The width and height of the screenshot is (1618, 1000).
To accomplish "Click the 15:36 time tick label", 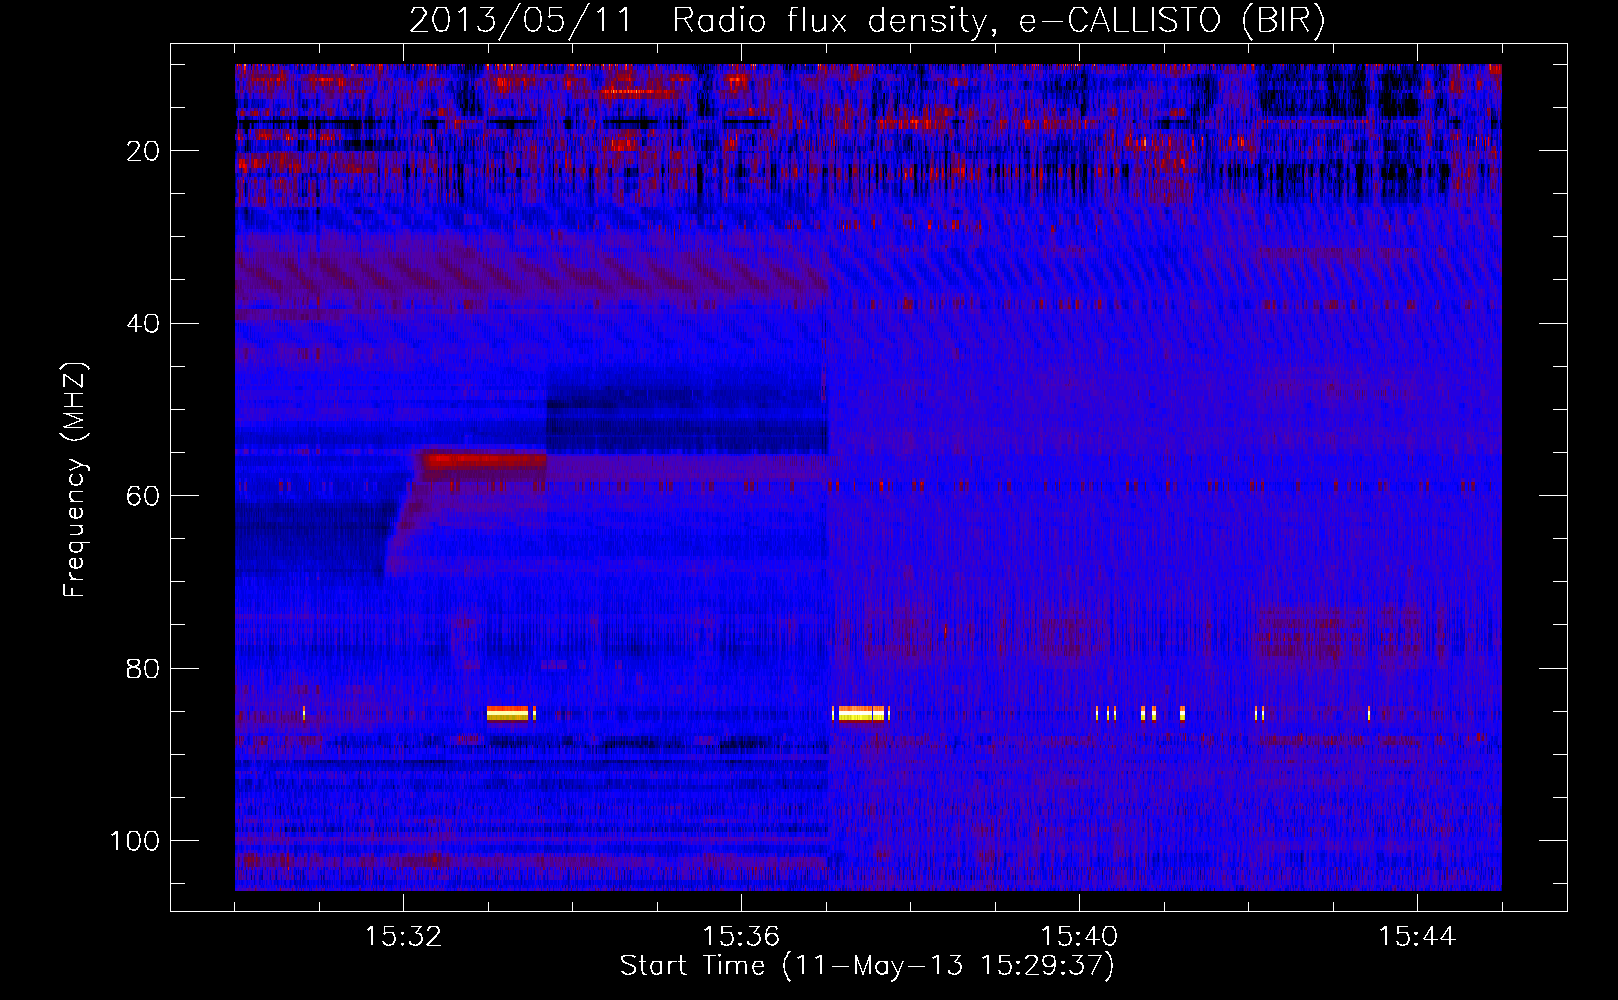I will click(x=741, y=937).
